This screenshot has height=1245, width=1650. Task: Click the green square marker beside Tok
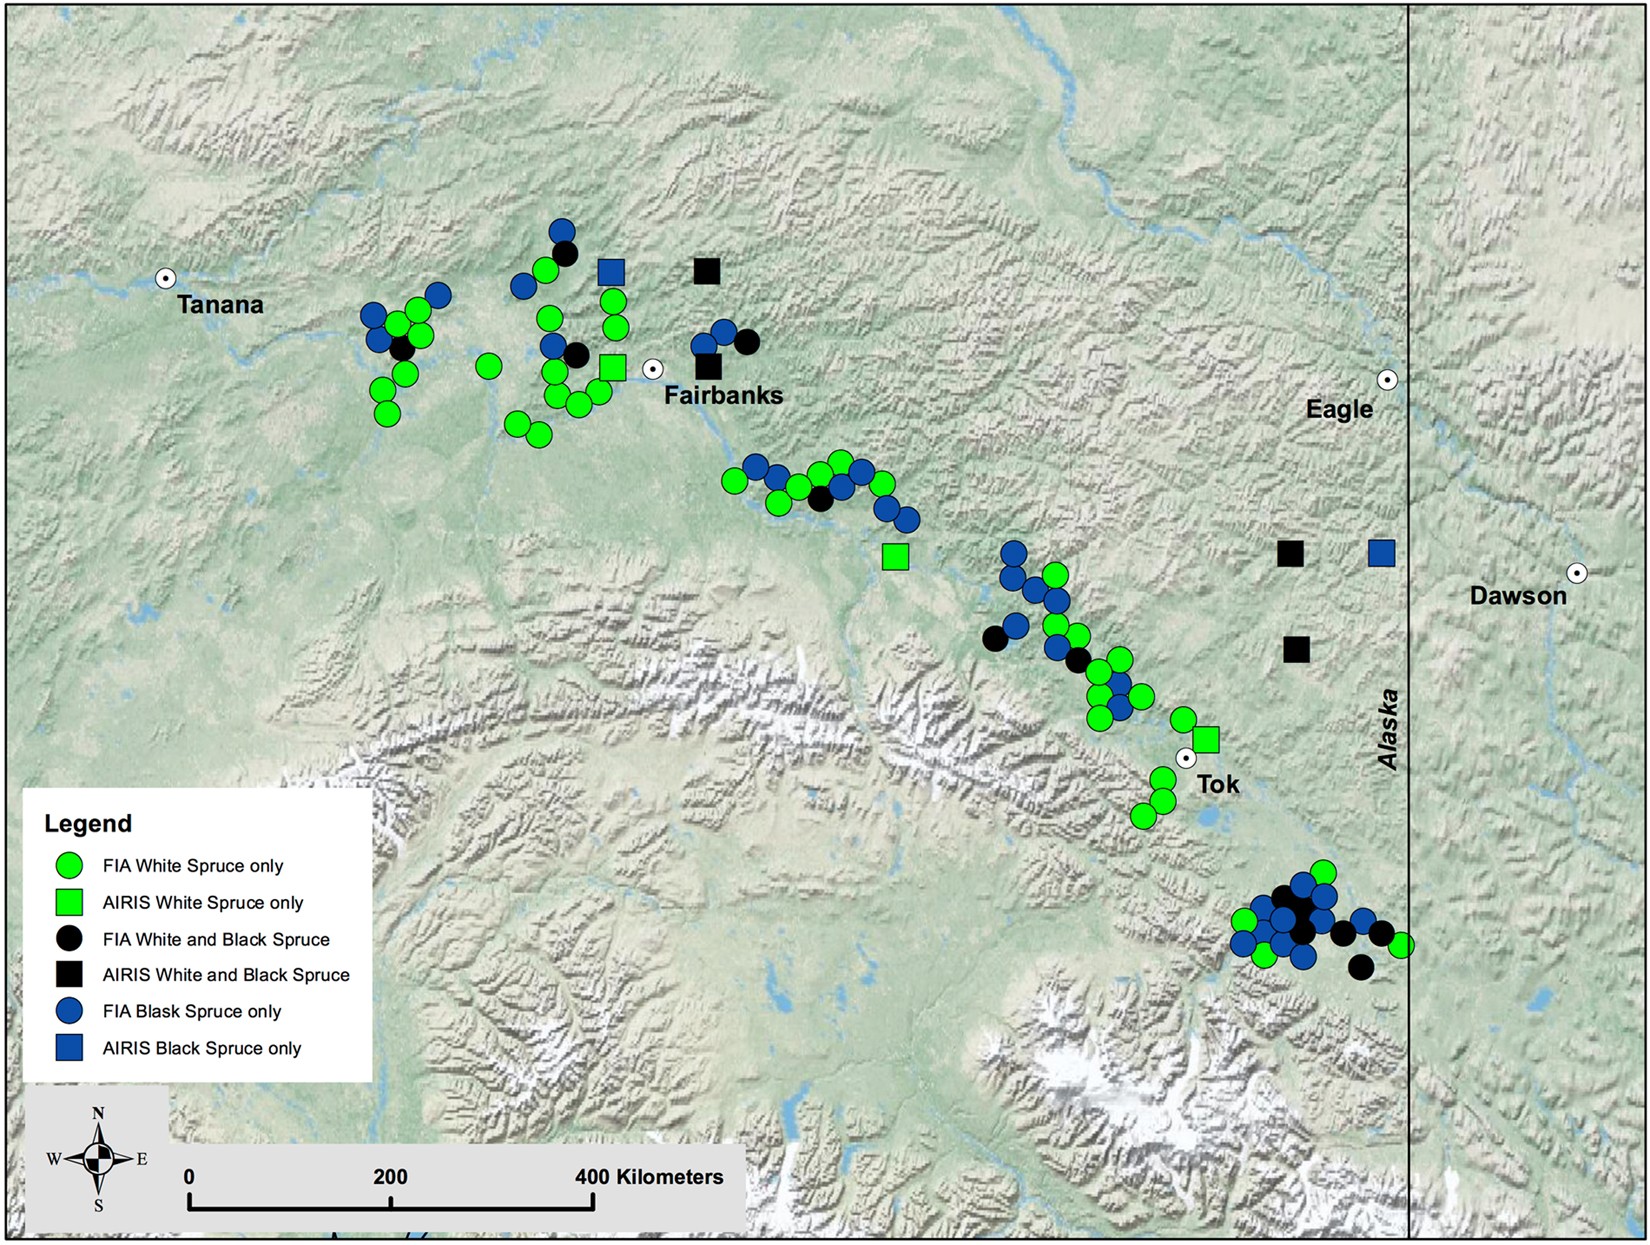point(1207,740)
